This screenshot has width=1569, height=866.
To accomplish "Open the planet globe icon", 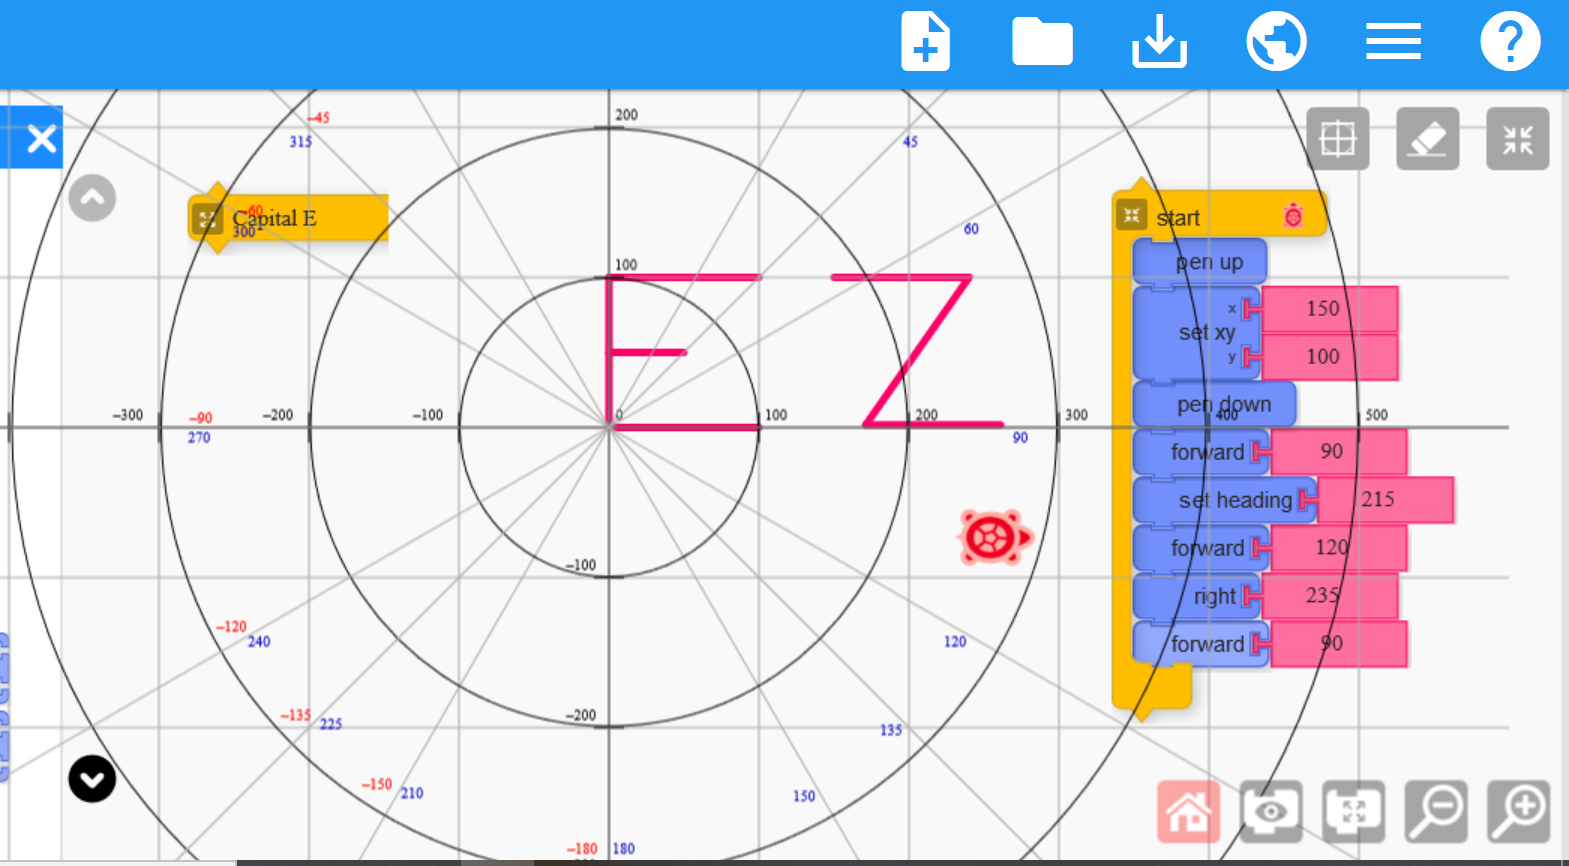I will [x=1276, y=42].
